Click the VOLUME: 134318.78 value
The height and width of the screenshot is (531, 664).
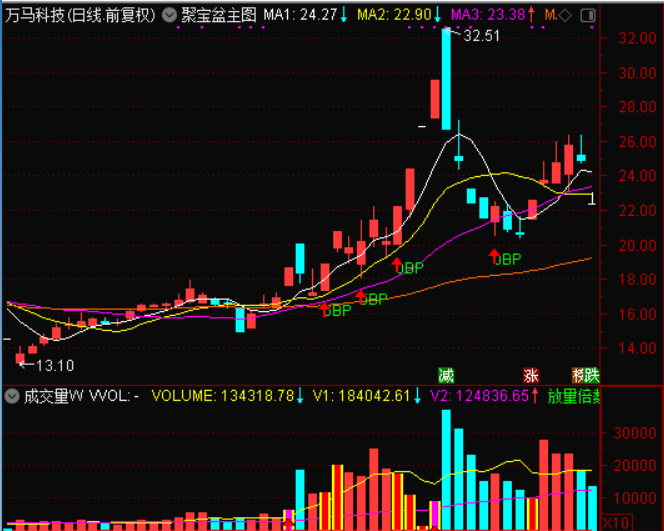(223, 396)
